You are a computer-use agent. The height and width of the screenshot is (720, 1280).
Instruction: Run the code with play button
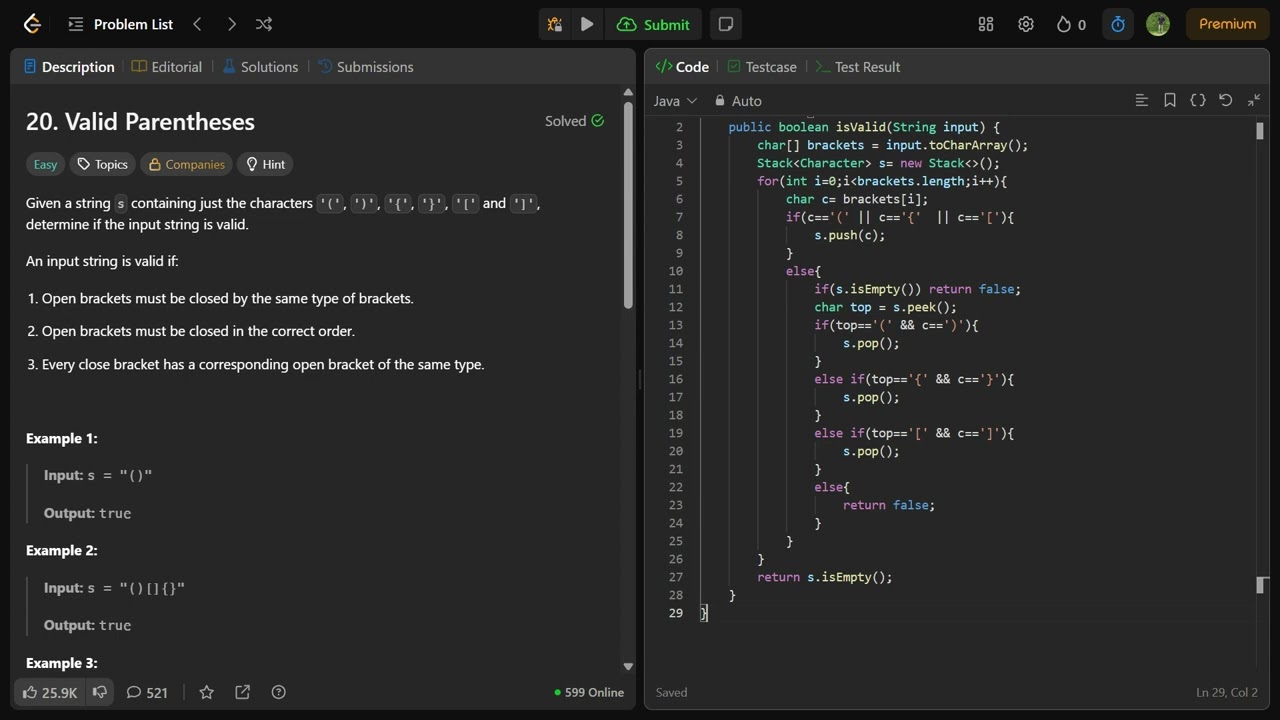tap(587, 24)
